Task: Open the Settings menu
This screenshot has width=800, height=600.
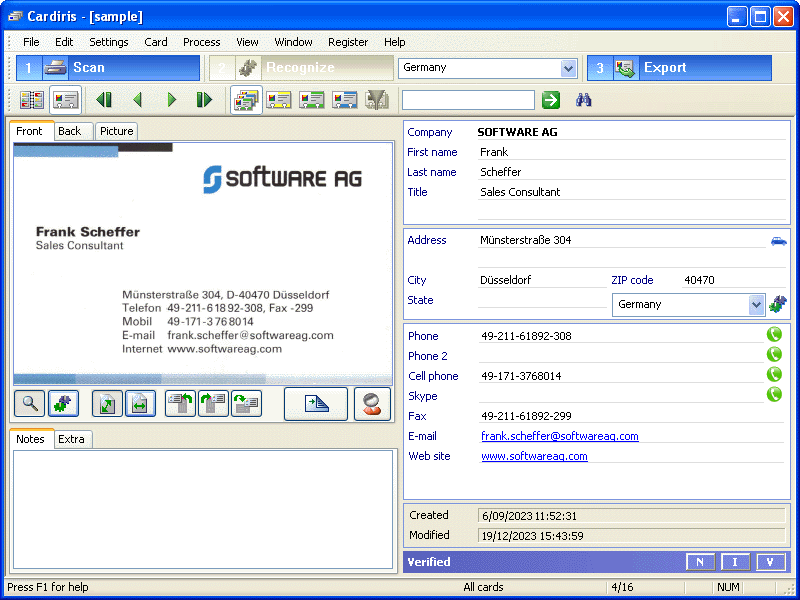Action: [x=109, y=42]
